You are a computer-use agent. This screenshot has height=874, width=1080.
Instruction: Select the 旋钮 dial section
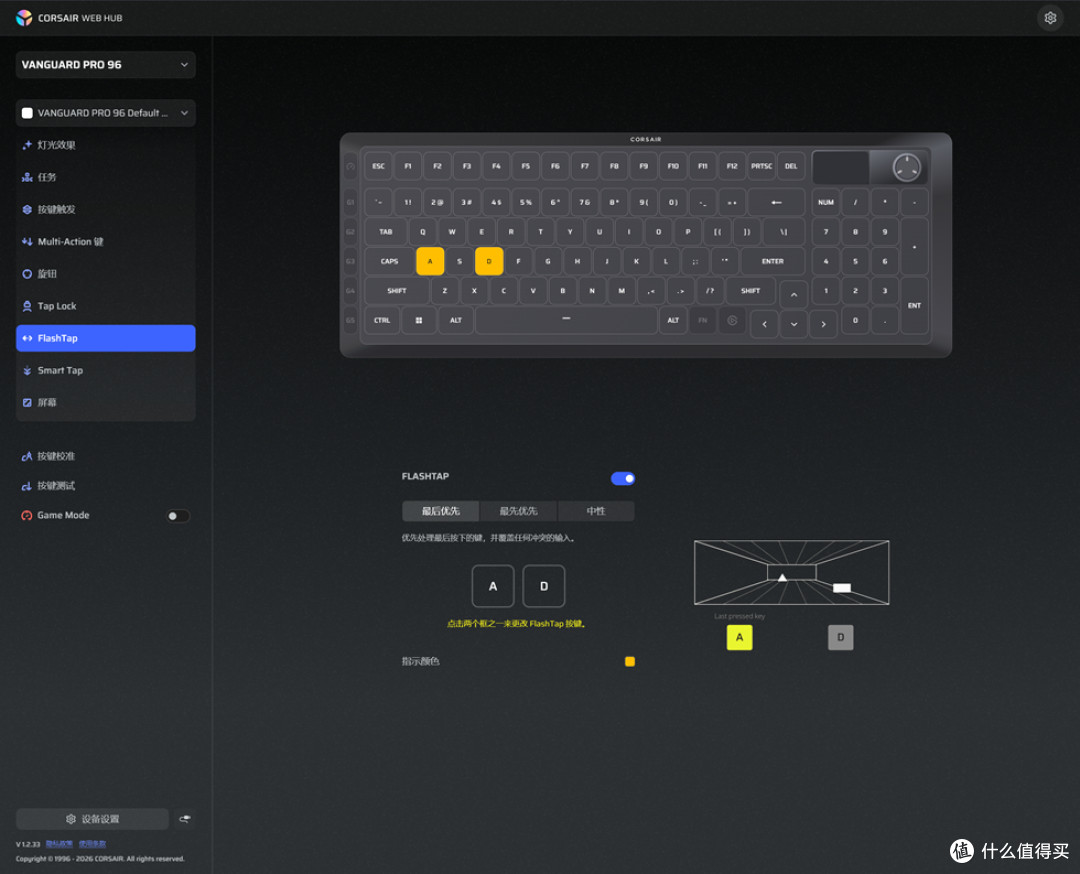[105, 273]
